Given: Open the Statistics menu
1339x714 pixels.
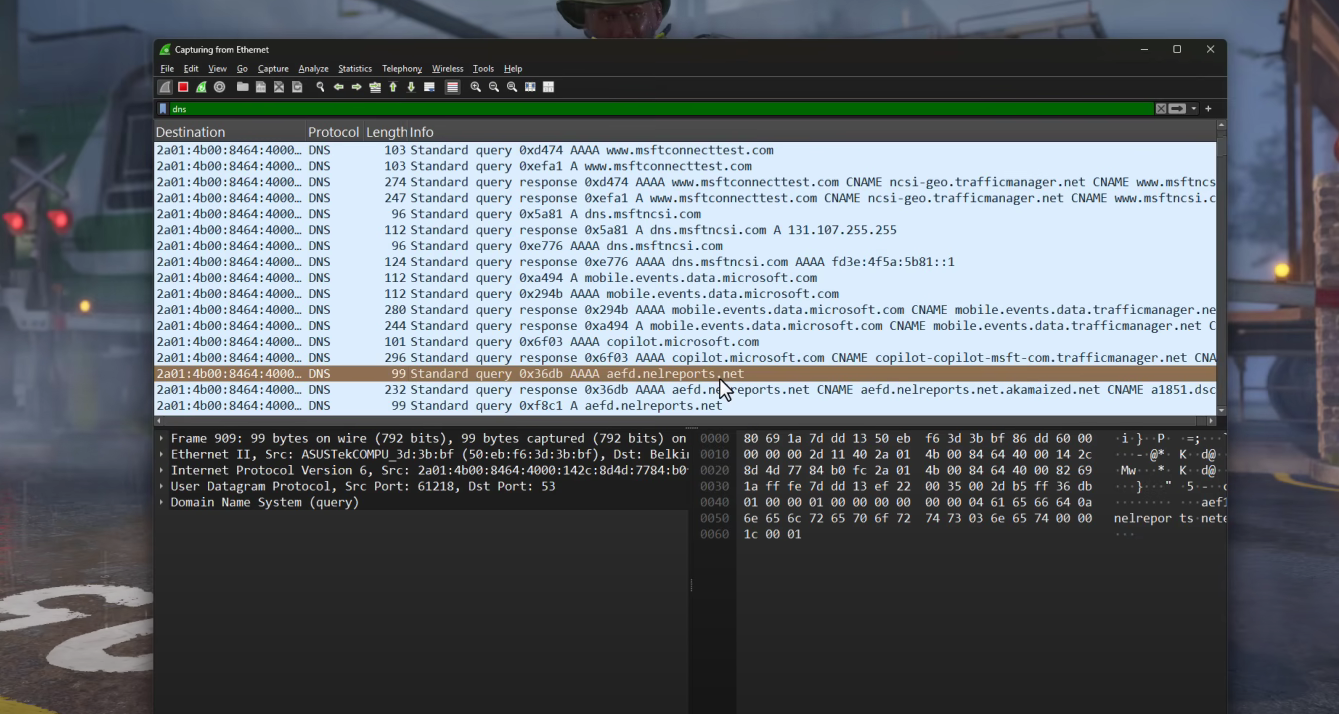Looking at the screenshot, I should tap(355, 69).
